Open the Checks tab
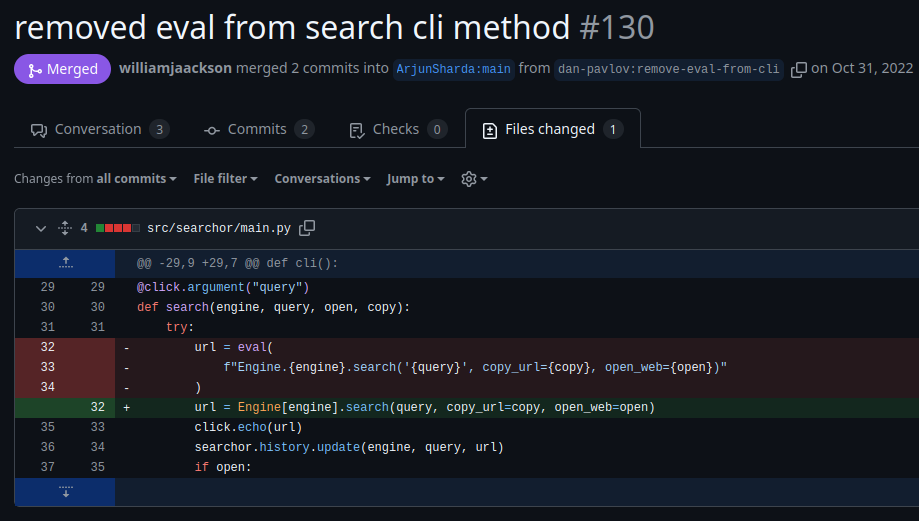The image size is (919, 521). pyautogui.click(x=397, y=129)
